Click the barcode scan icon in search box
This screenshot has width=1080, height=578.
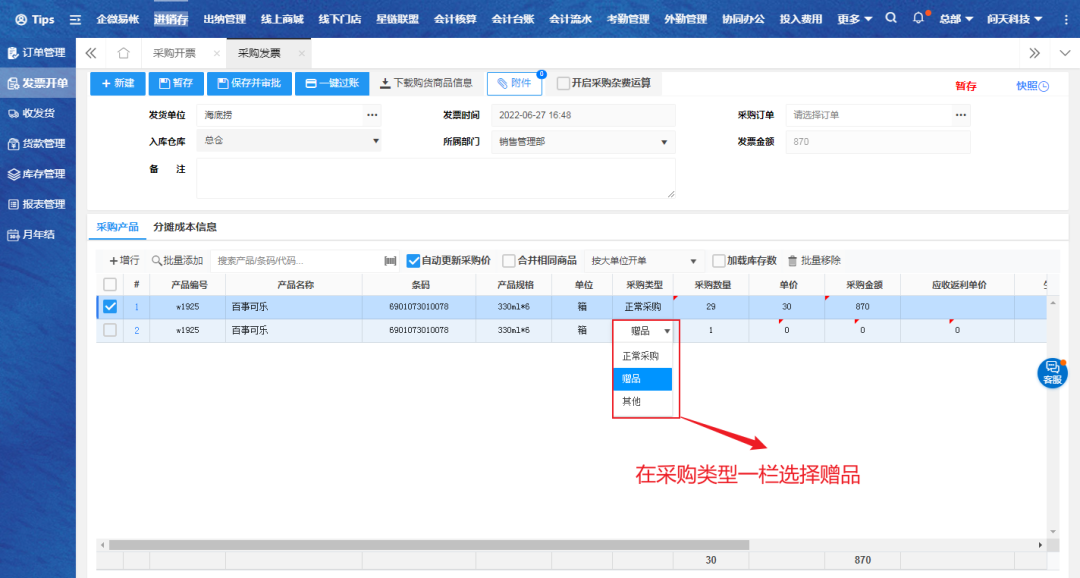(390, 261)
